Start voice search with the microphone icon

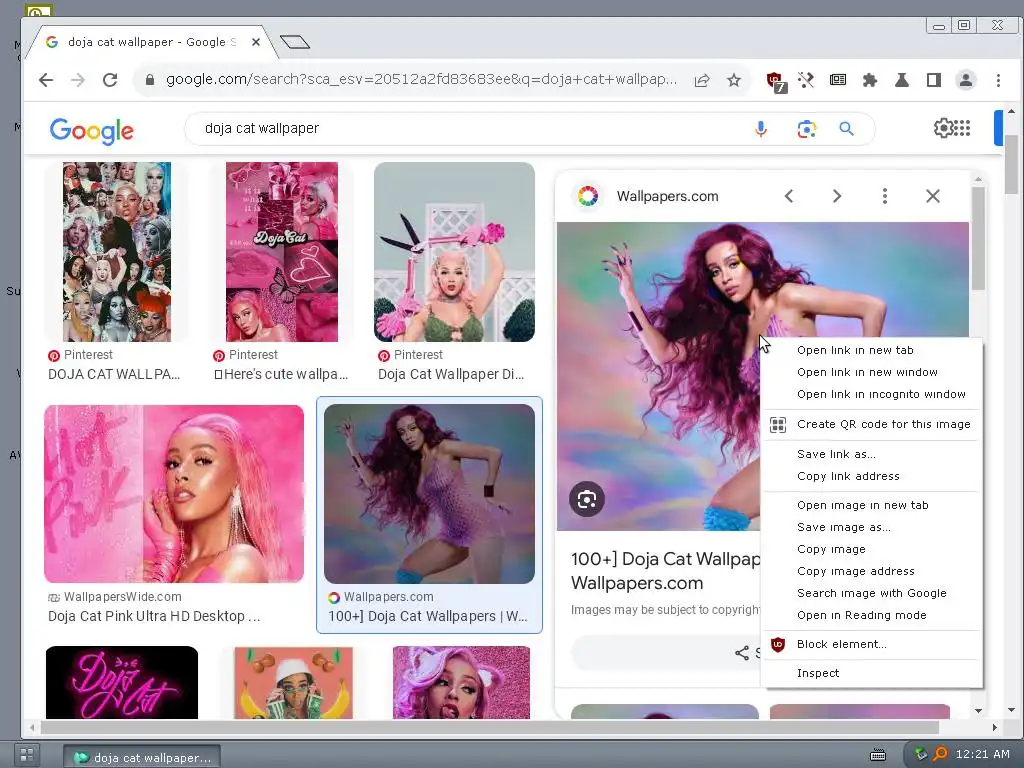click(x=761, y=129)
